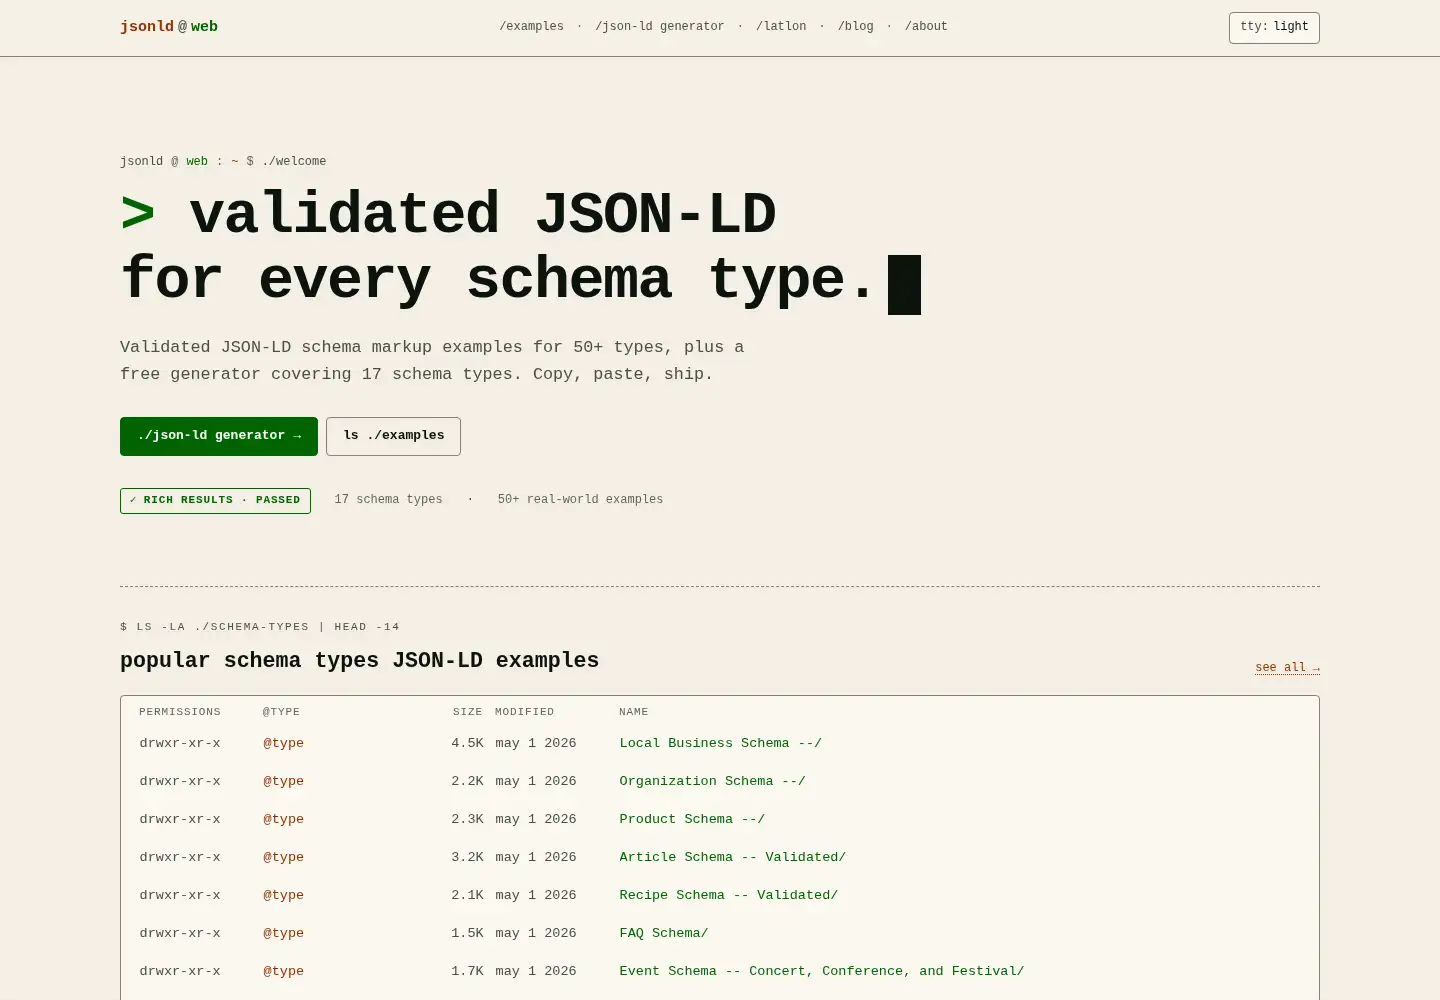
Task: Click the MODIFIED column header
Action: (x=524, y=712)
